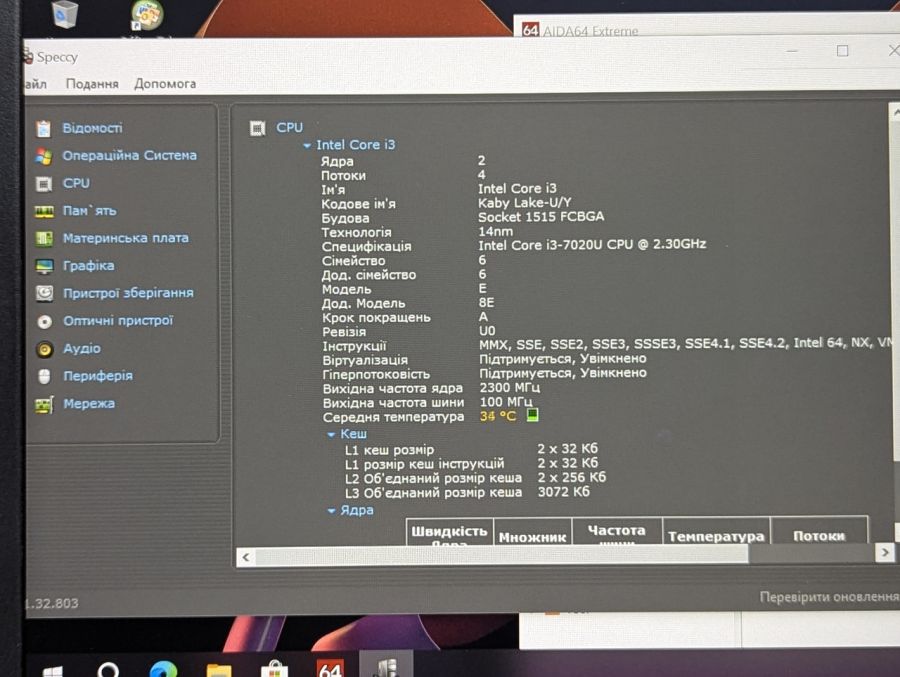Screen dimensions: 900x677
Task: Click the Гіперпотоковість row label
Action: click(376, 374)
